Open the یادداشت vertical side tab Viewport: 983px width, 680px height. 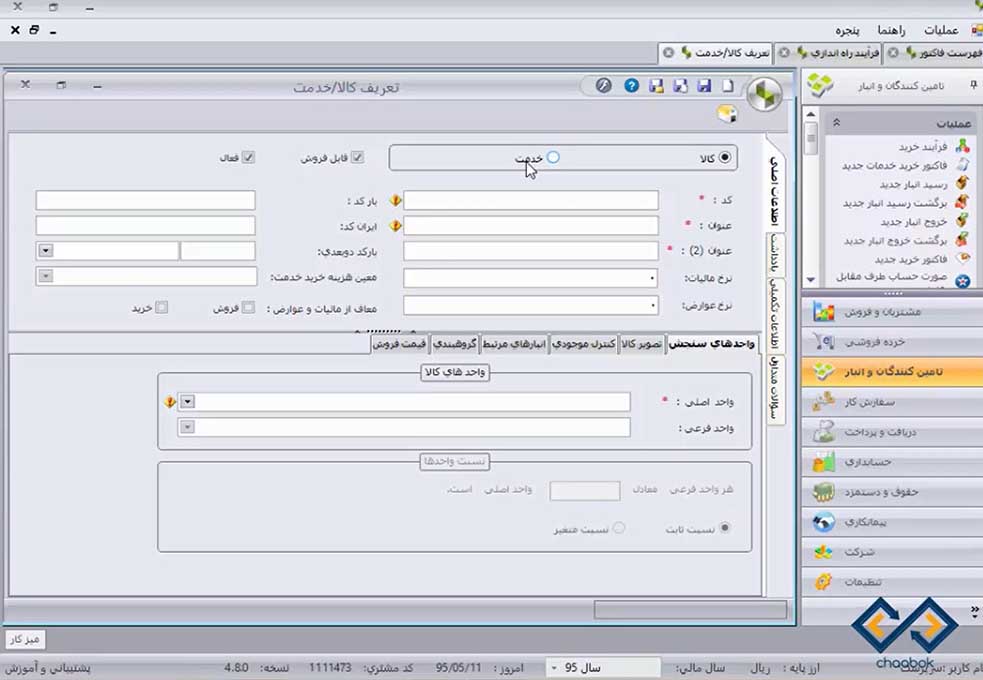coord(775,250)
